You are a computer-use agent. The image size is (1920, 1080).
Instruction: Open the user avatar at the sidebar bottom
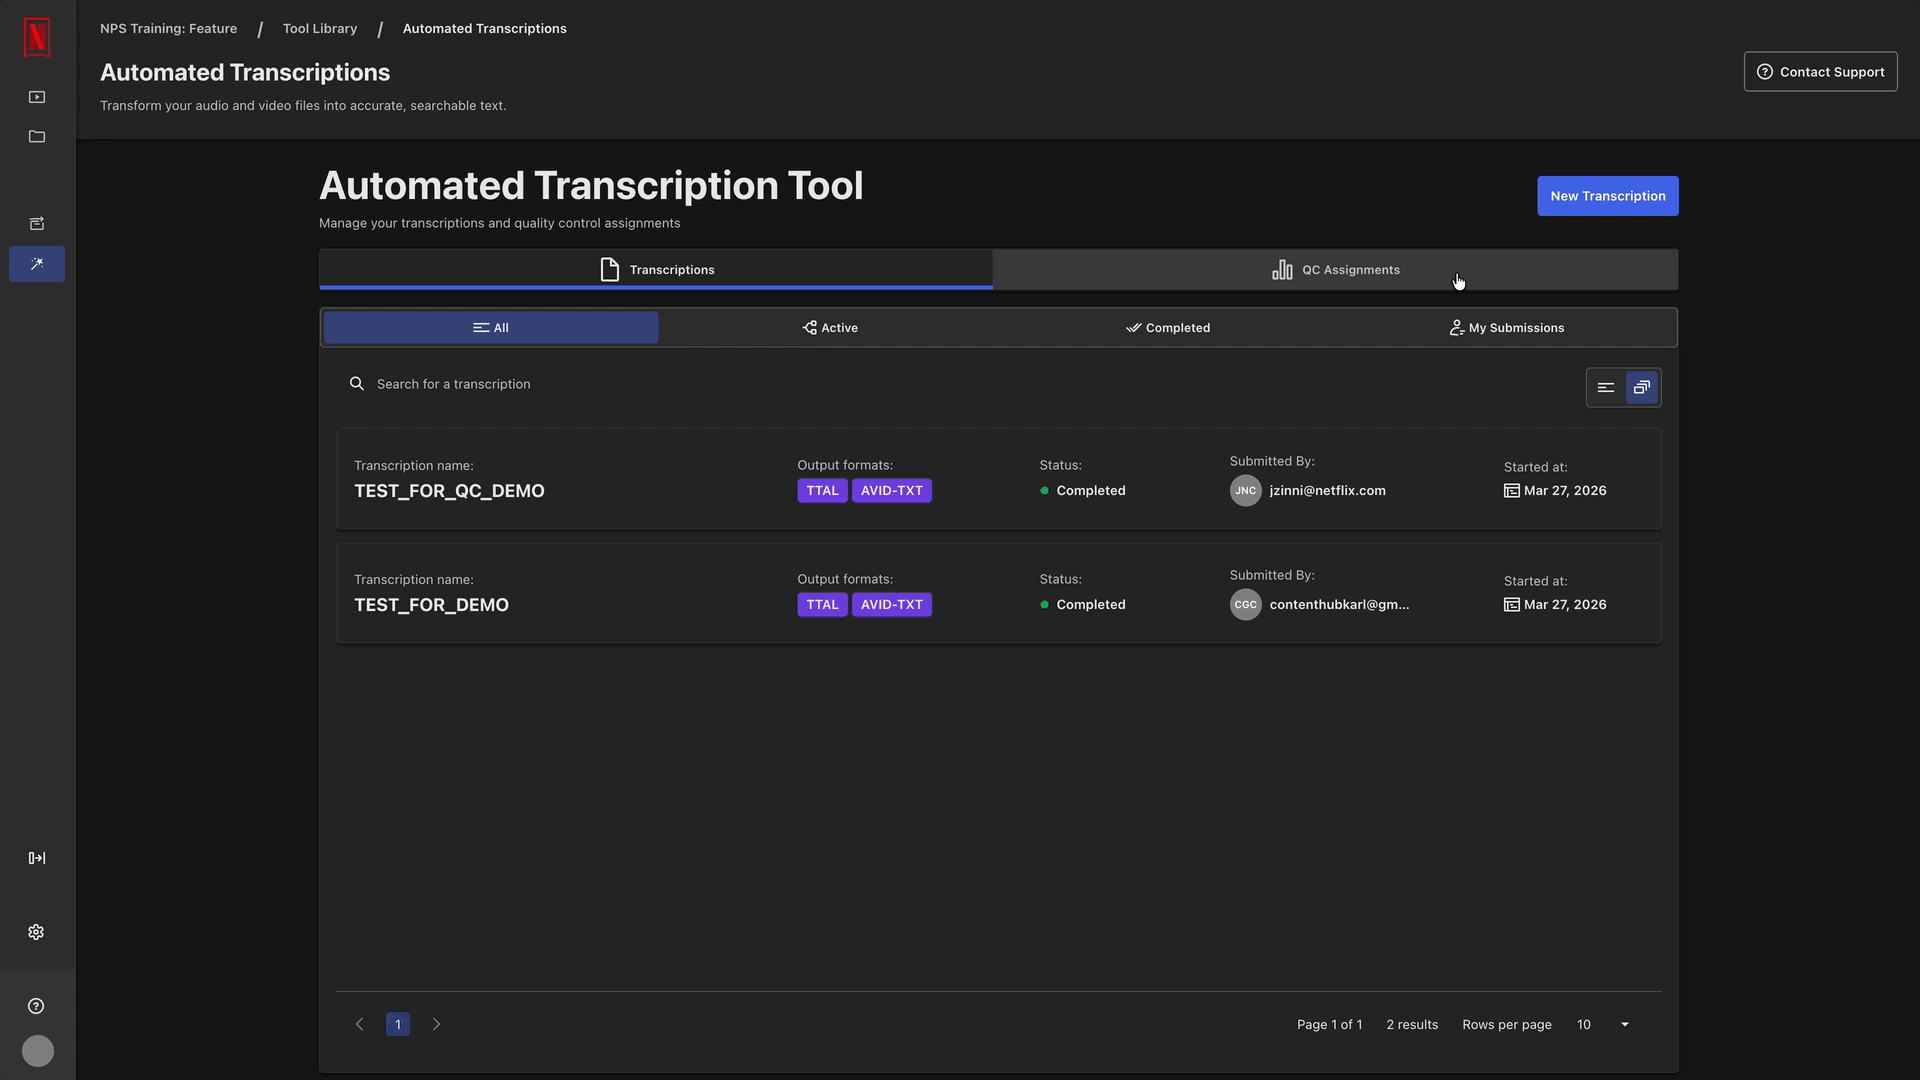38,1051
